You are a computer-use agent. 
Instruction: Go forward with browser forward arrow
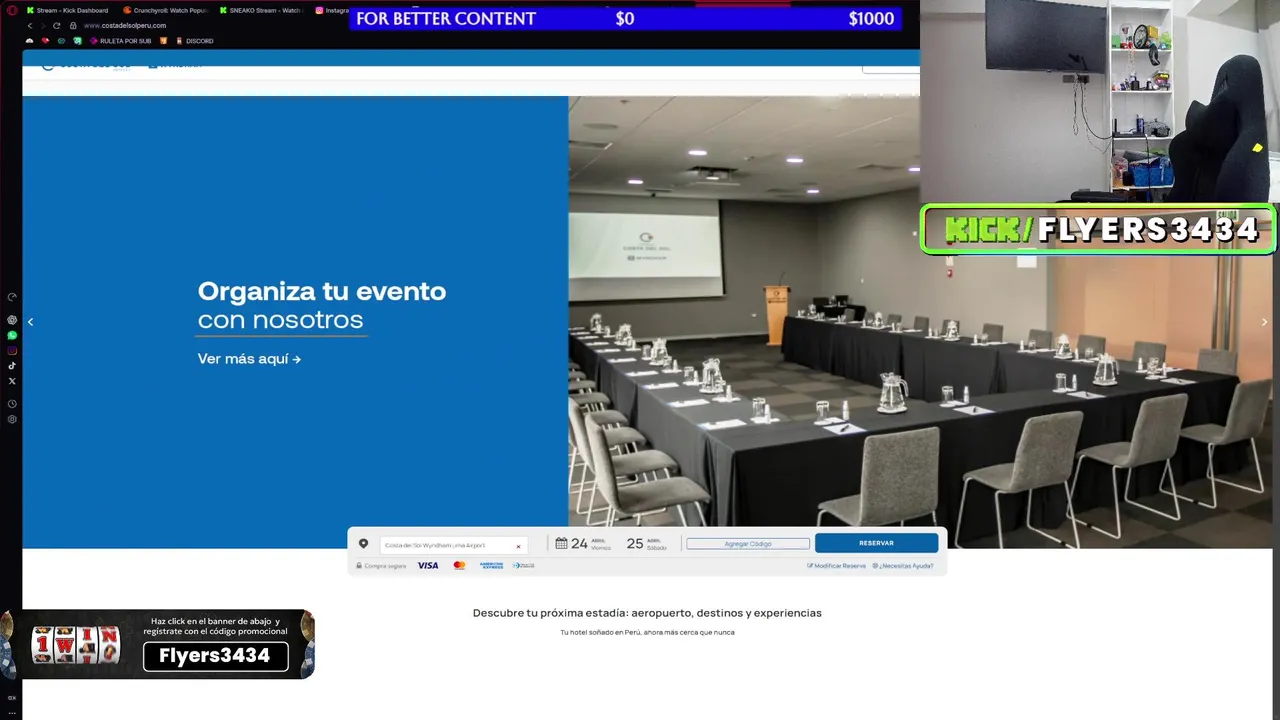[43, 25]
